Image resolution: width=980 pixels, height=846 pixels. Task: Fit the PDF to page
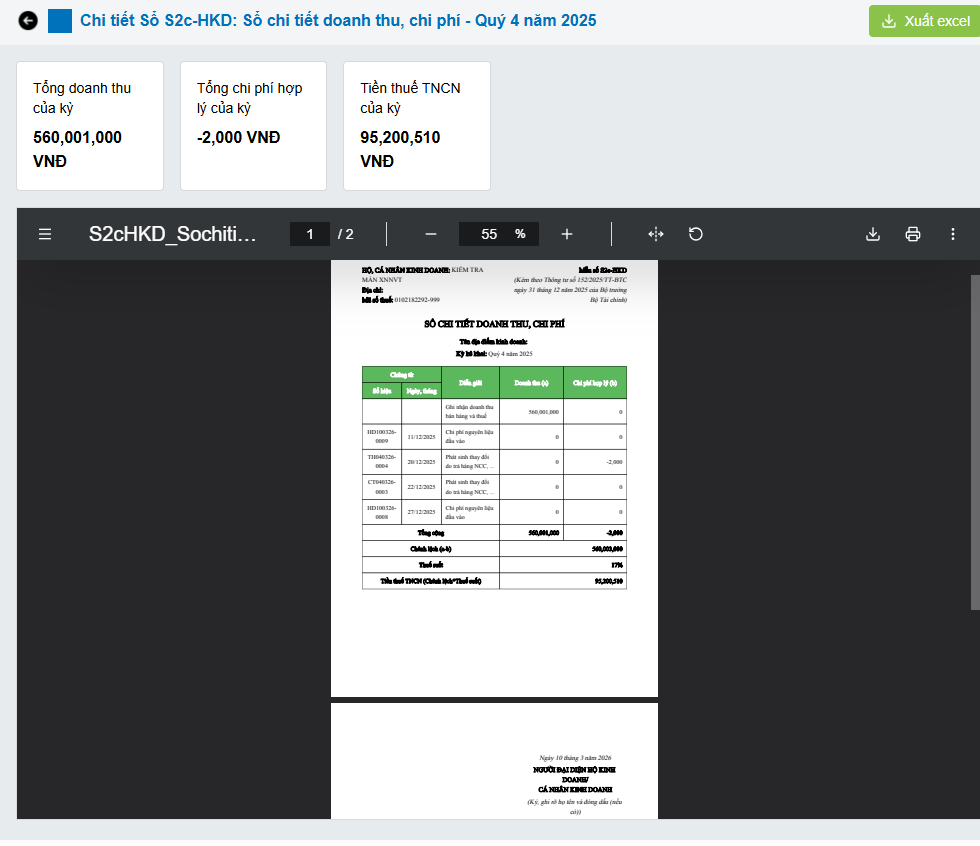coord(656,234)
